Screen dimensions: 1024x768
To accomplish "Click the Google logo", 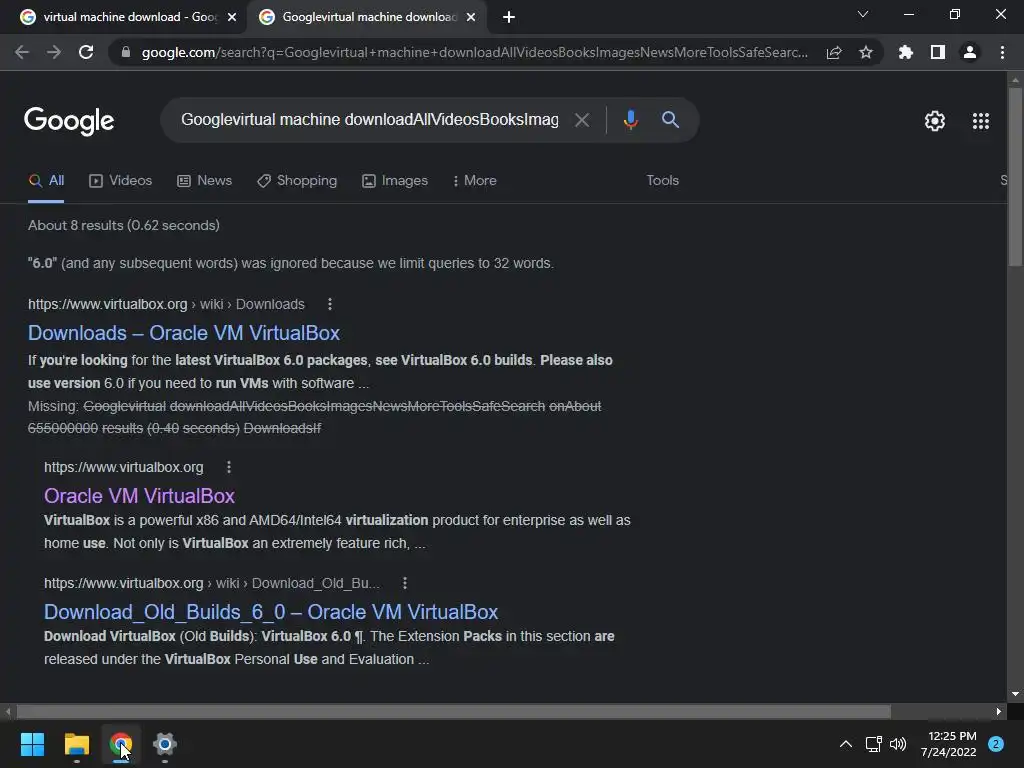I will [x=69, y=121].
